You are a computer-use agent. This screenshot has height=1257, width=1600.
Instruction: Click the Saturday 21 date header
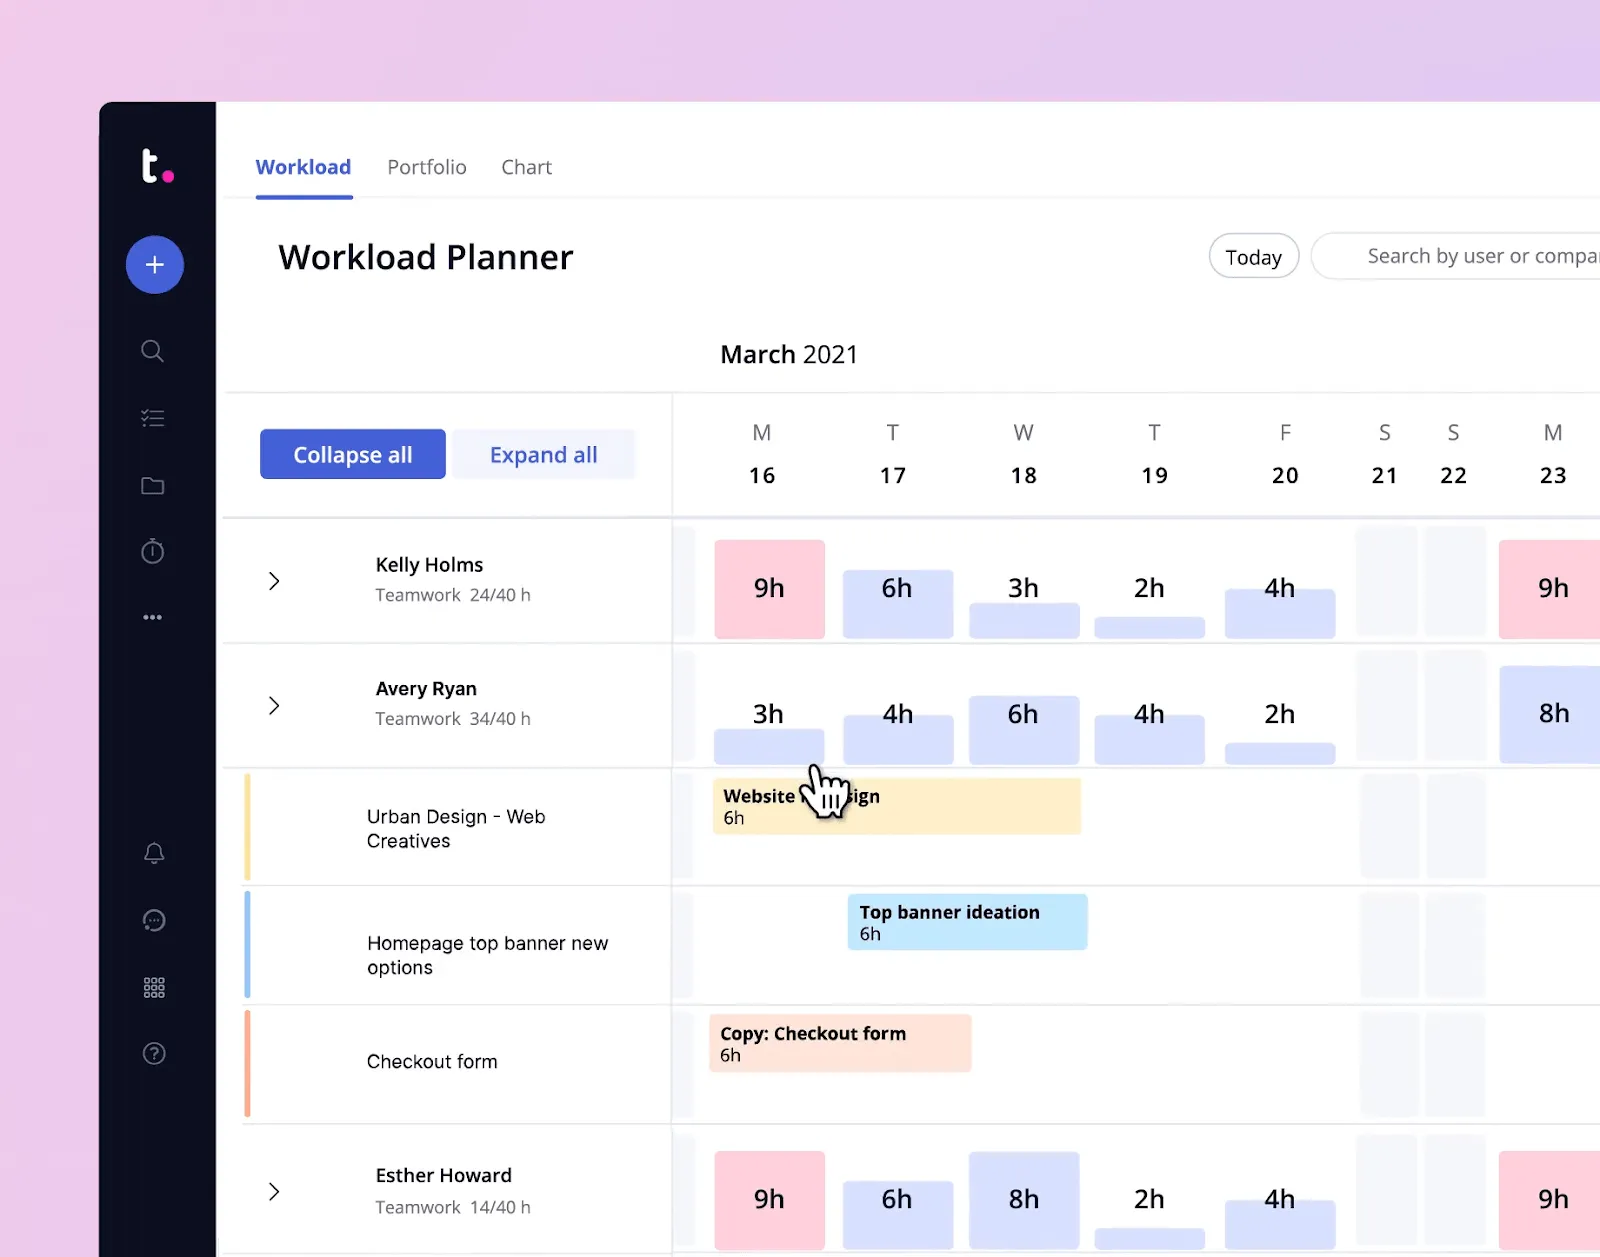[x=1385, y=454]
